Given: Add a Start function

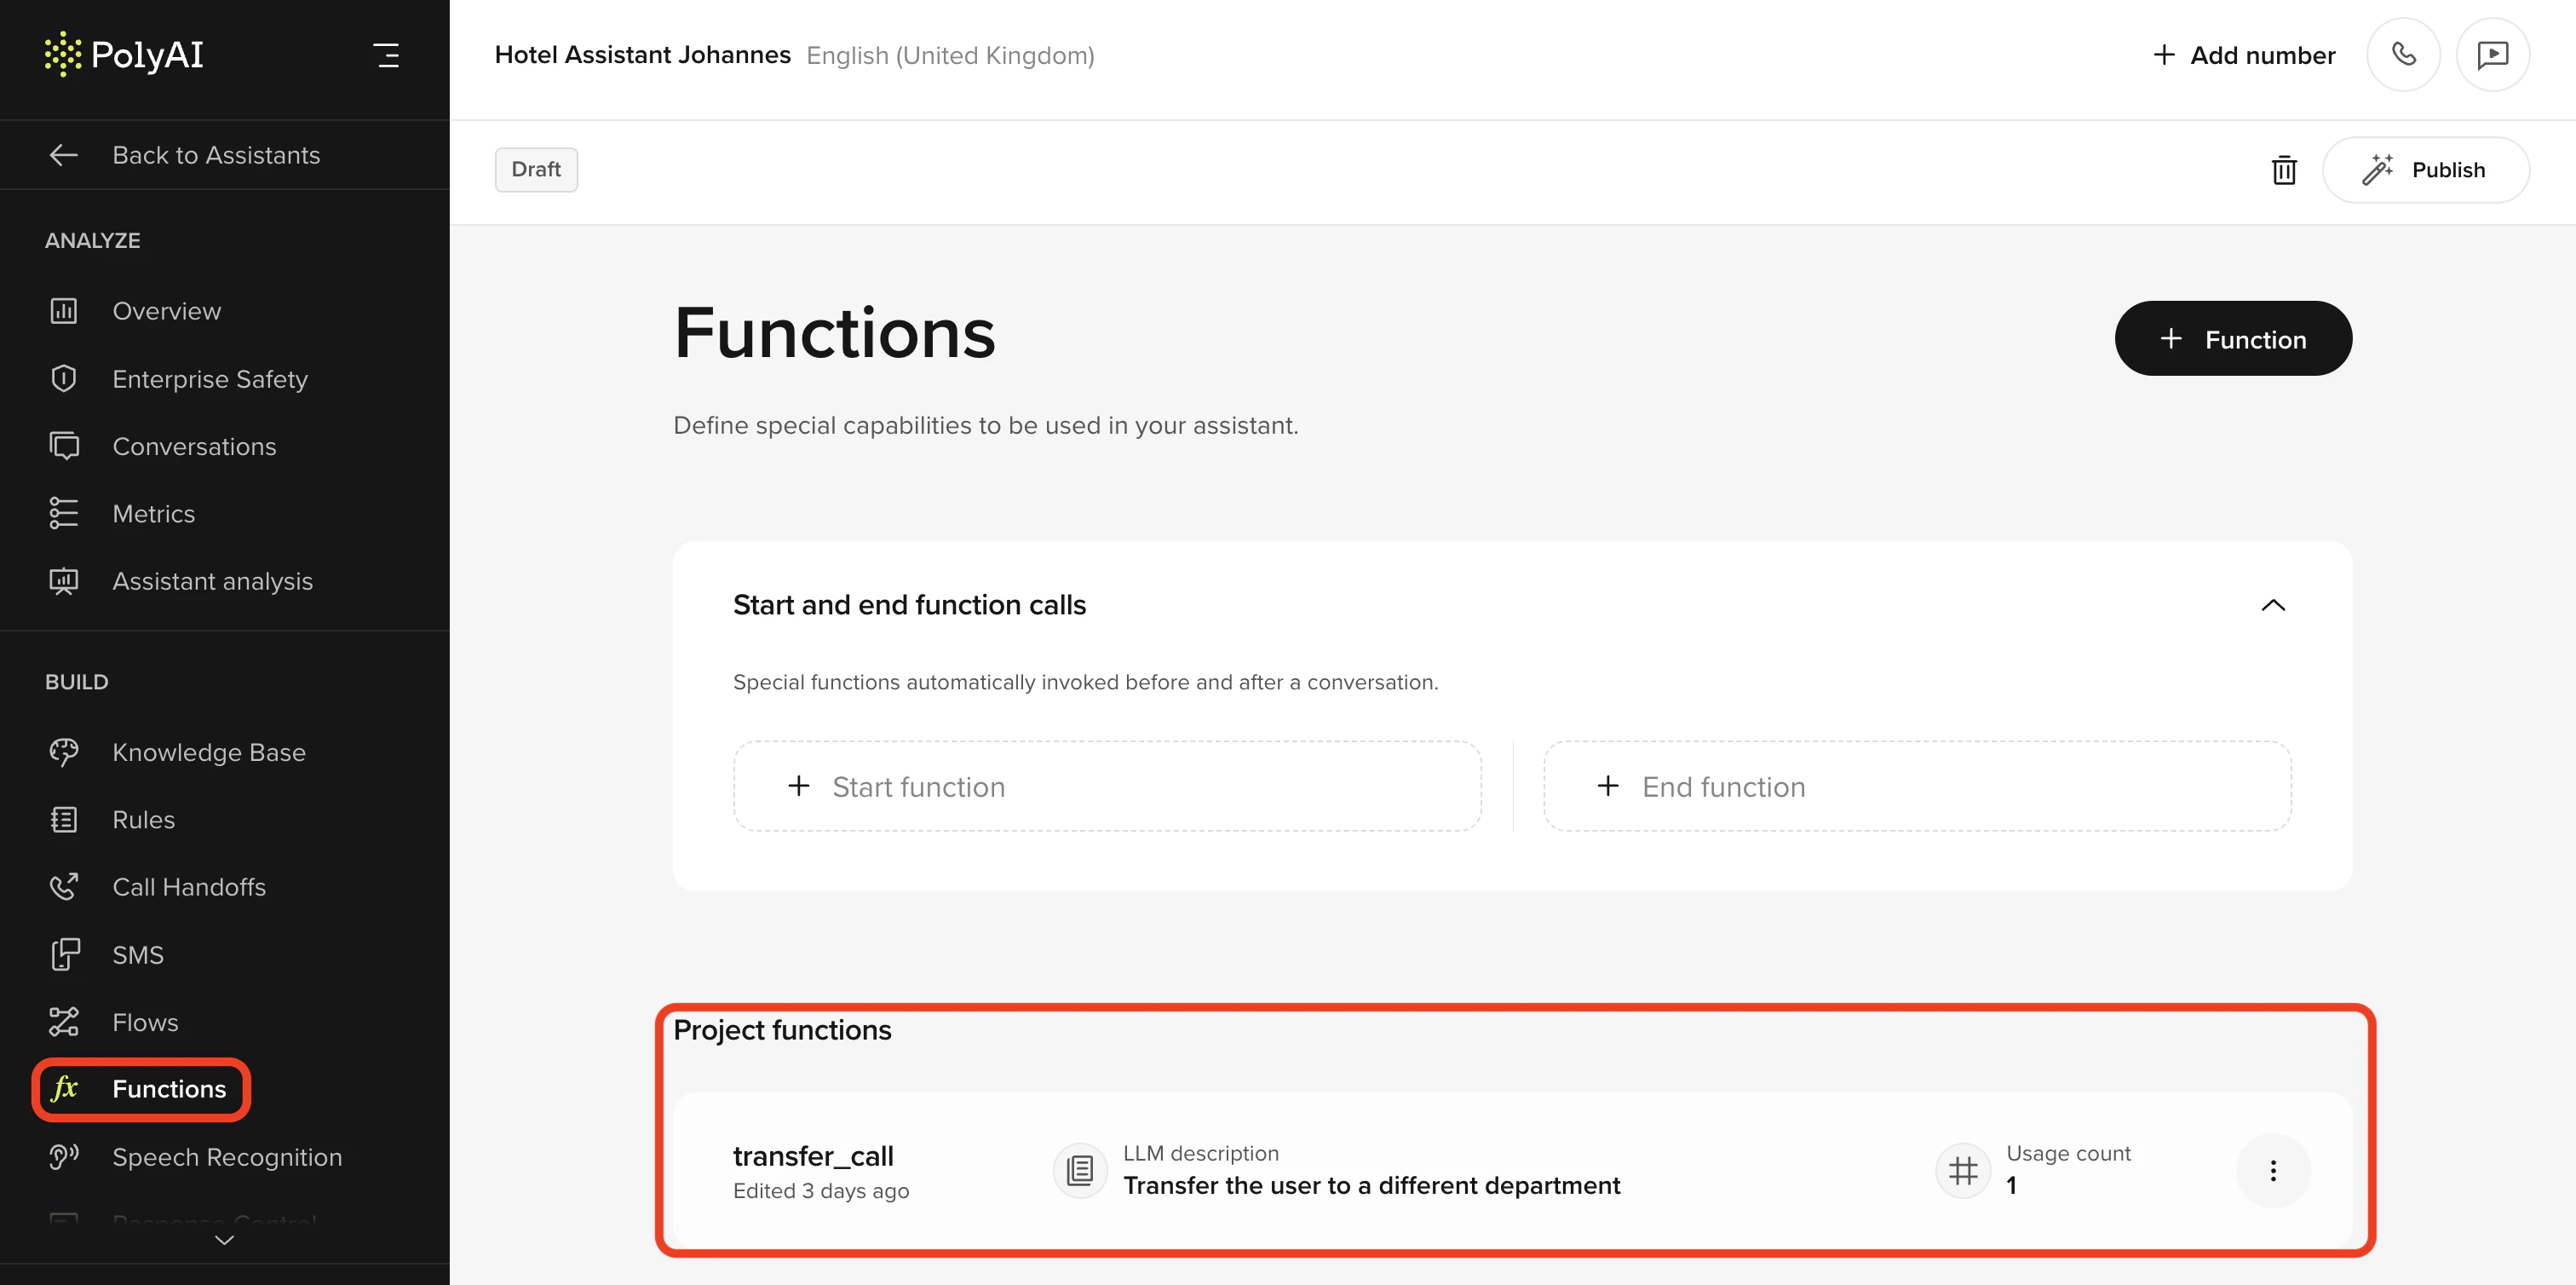Looking at the screenshot, I should pos(1106,786).
